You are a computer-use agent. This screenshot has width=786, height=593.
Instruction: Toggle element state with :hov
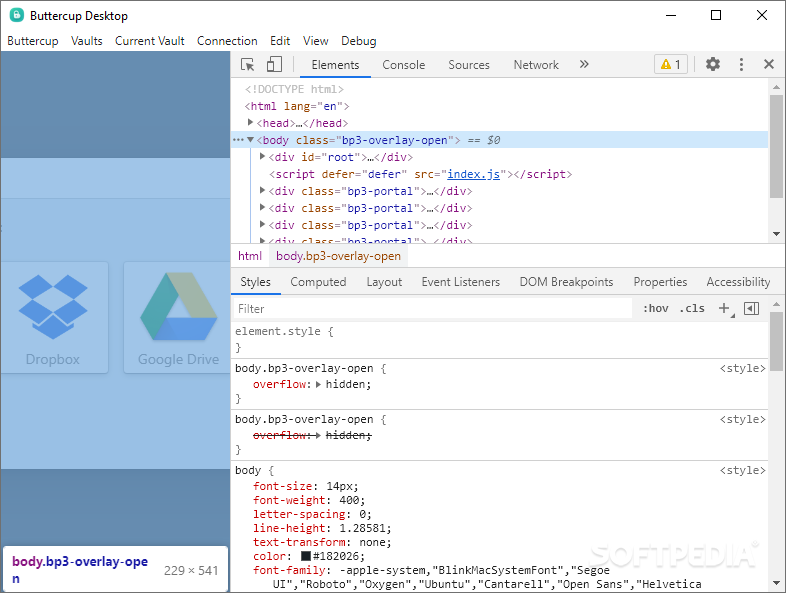pyautogui.click(x=656, y=308)
